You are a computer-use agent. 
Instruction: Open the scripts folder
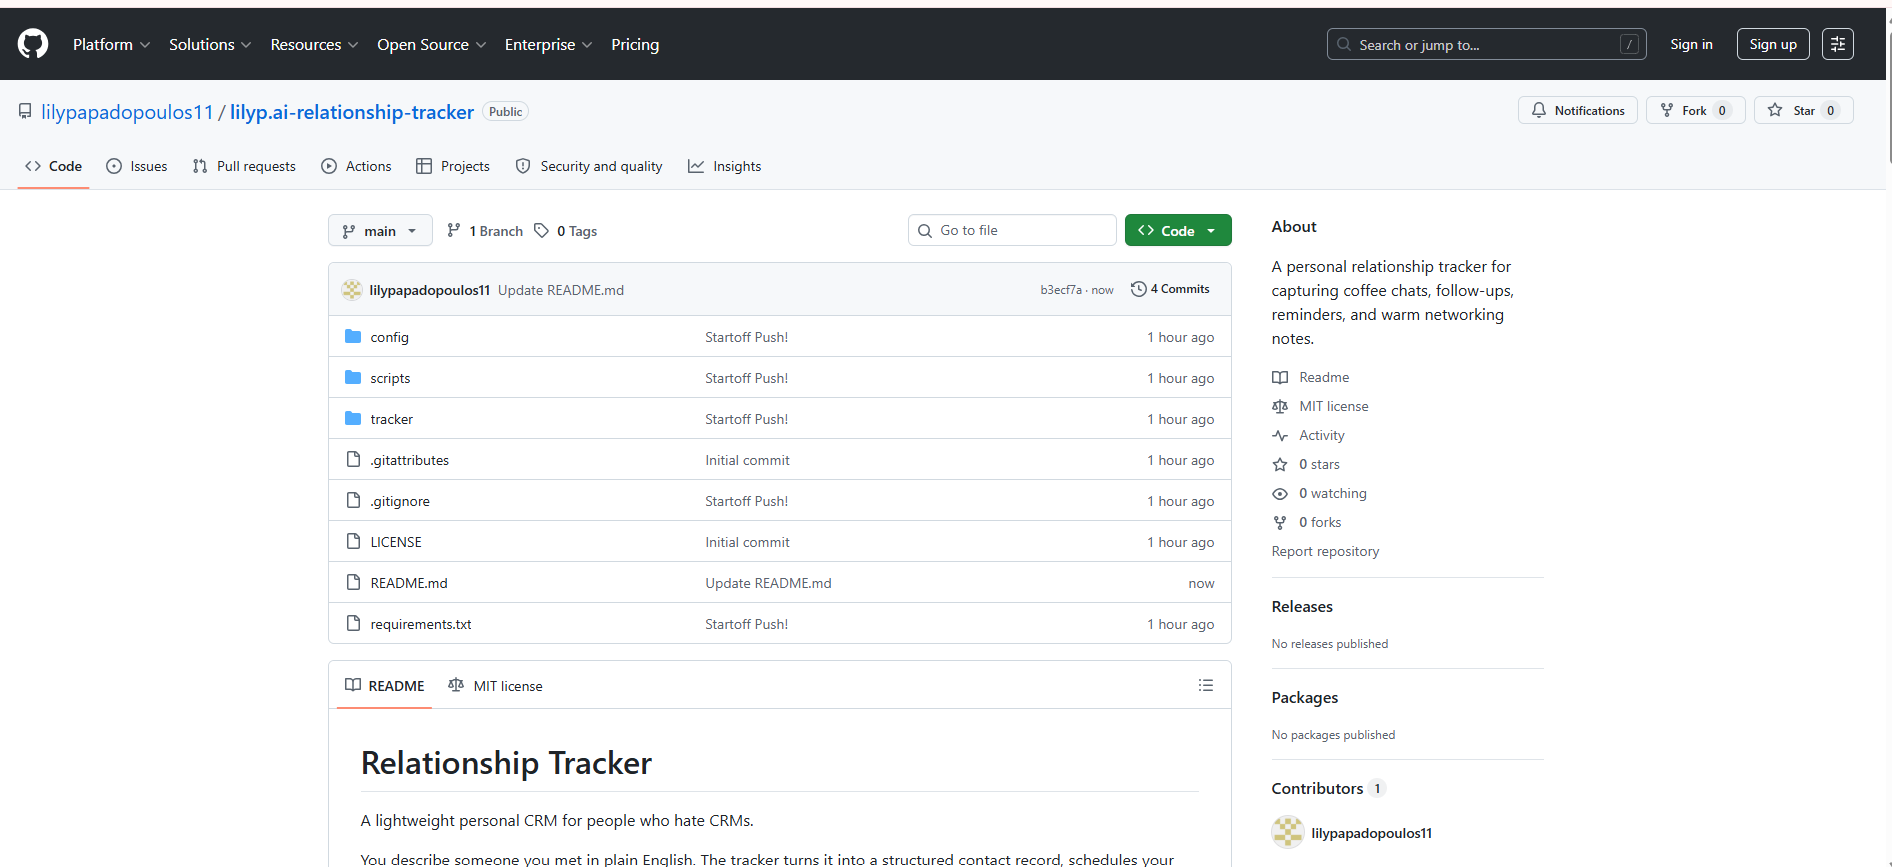390,378
